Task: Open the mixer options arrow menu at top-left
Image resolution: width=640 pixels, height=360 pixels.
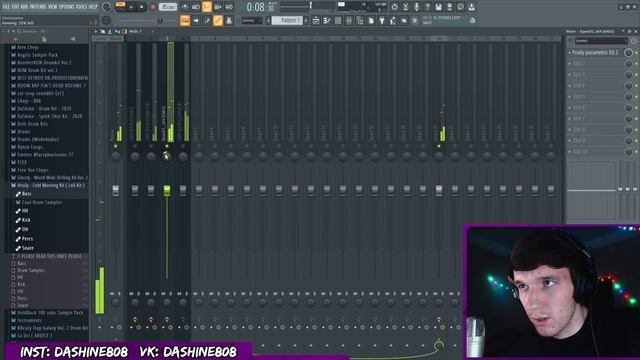Action: coord(96,31)
